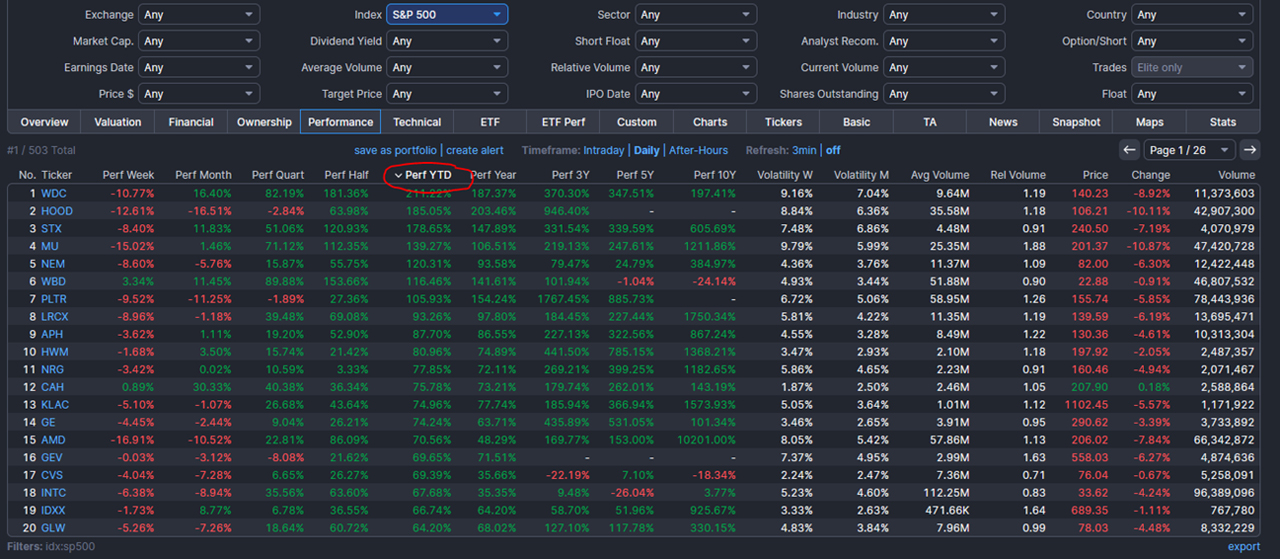This screenshot has height=559, width=1280.
Task: Open the Market Cap. filter dropdown
Action: [x=199, y=41]
